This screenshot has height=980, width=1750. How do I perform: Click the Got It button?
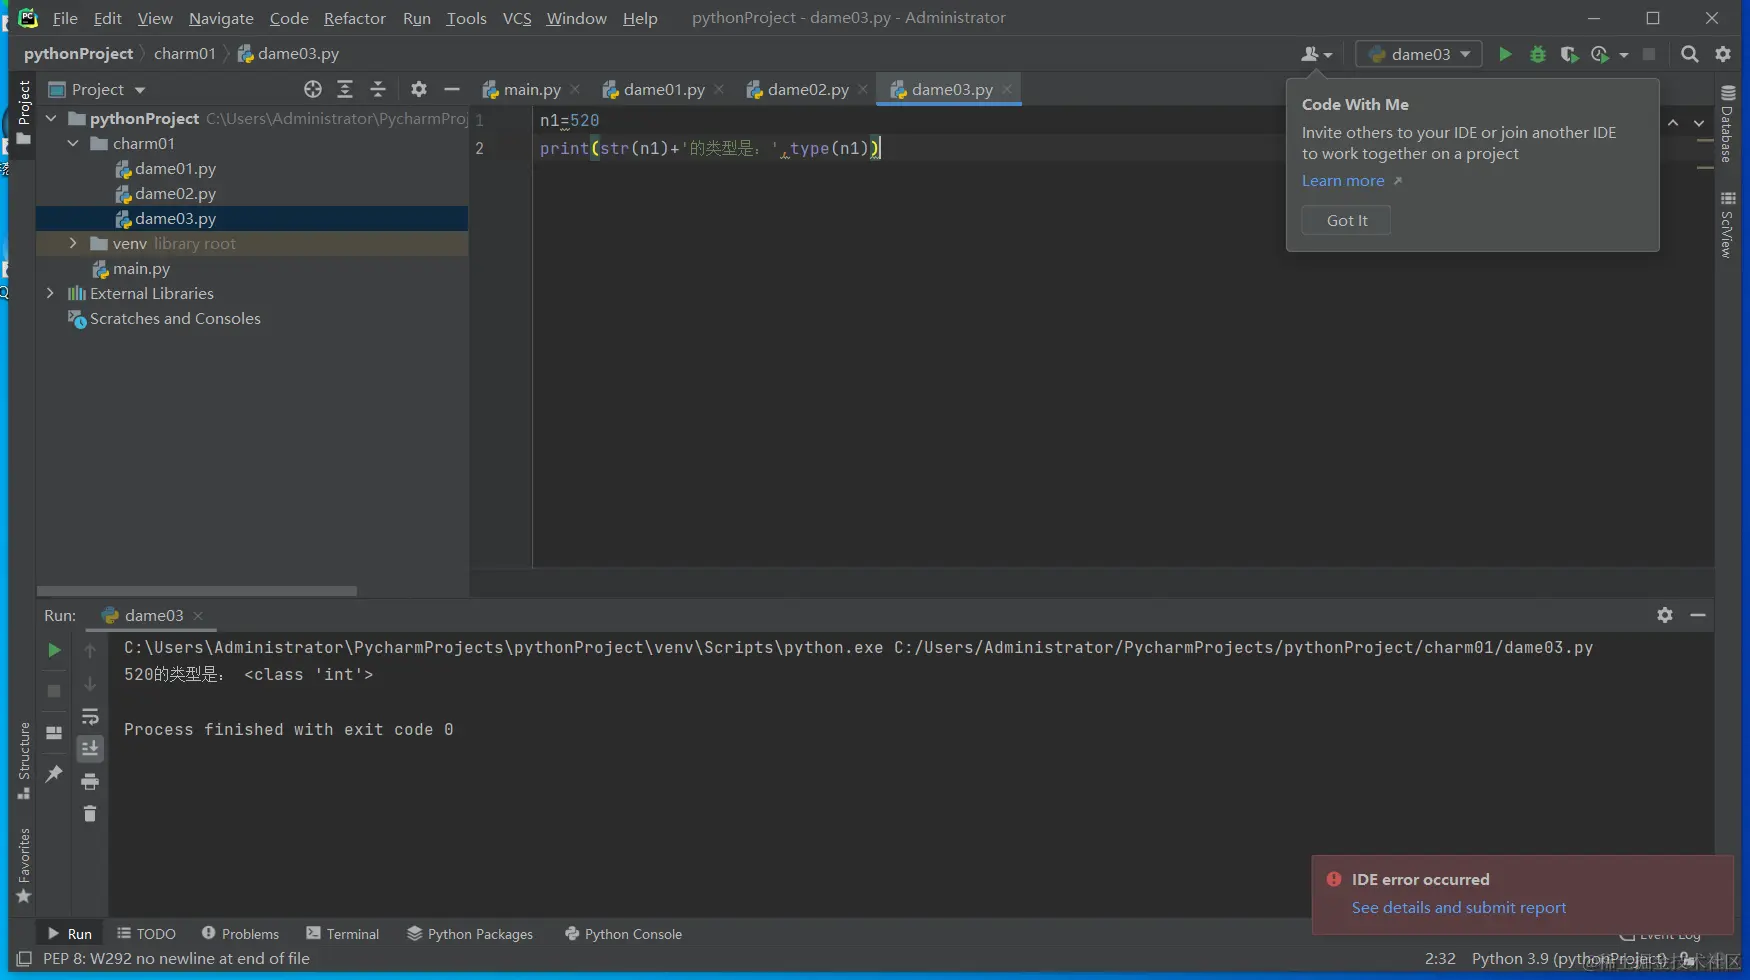pos(1346,220)
